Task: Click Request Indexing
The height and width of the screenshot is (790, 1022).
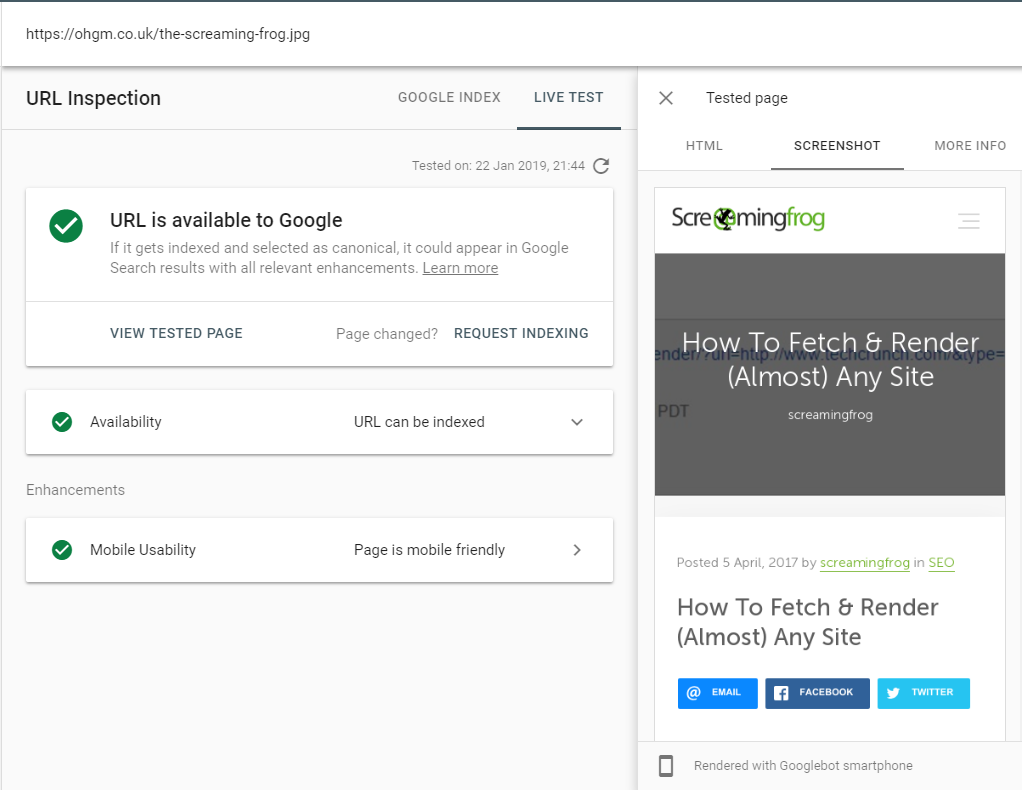Action: [521, 333]
